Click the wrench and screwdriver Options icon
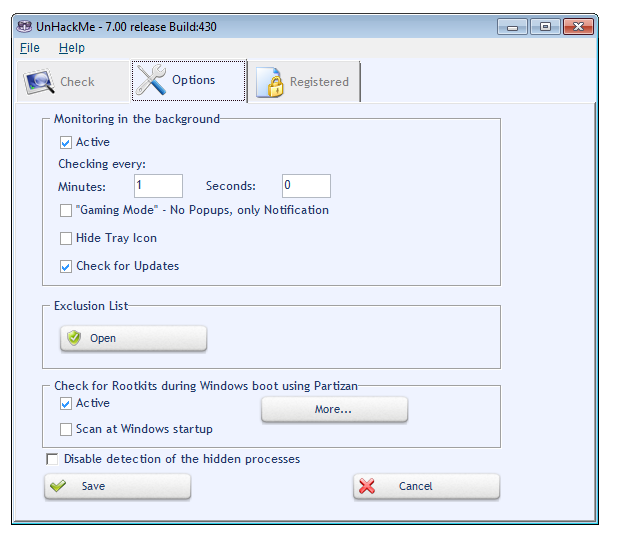Screen dimensions: 618x542 tap(151, 80)
